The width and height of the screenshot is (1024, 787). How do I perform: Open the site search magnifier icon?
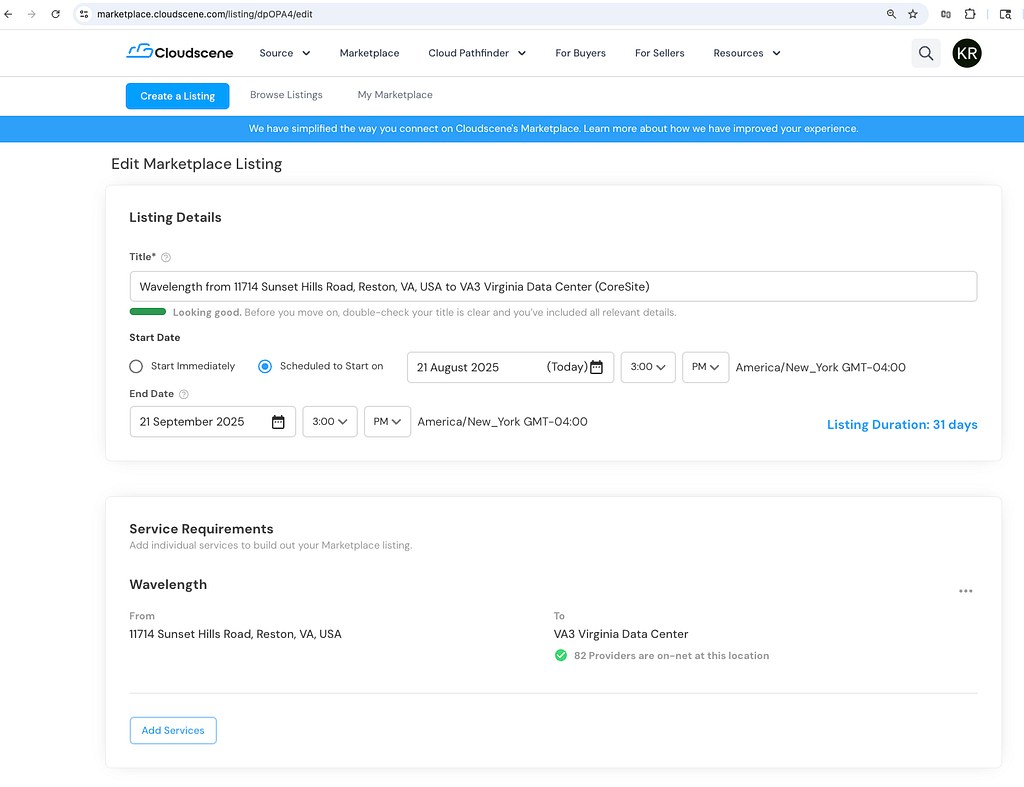click(x=925, y=53)
